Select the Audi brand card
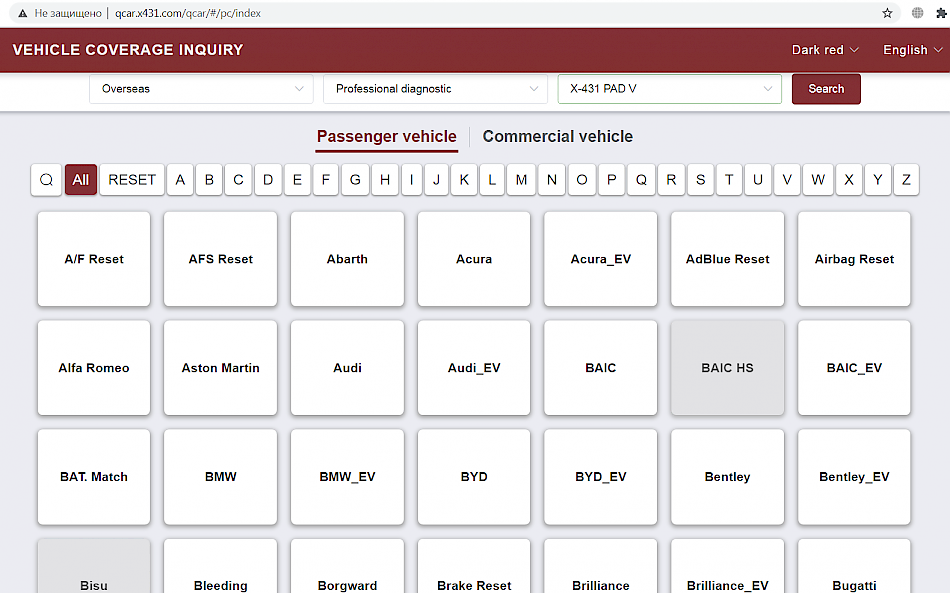Image resolution: width=950 pixels, height=593 pixels. point(347,368)
